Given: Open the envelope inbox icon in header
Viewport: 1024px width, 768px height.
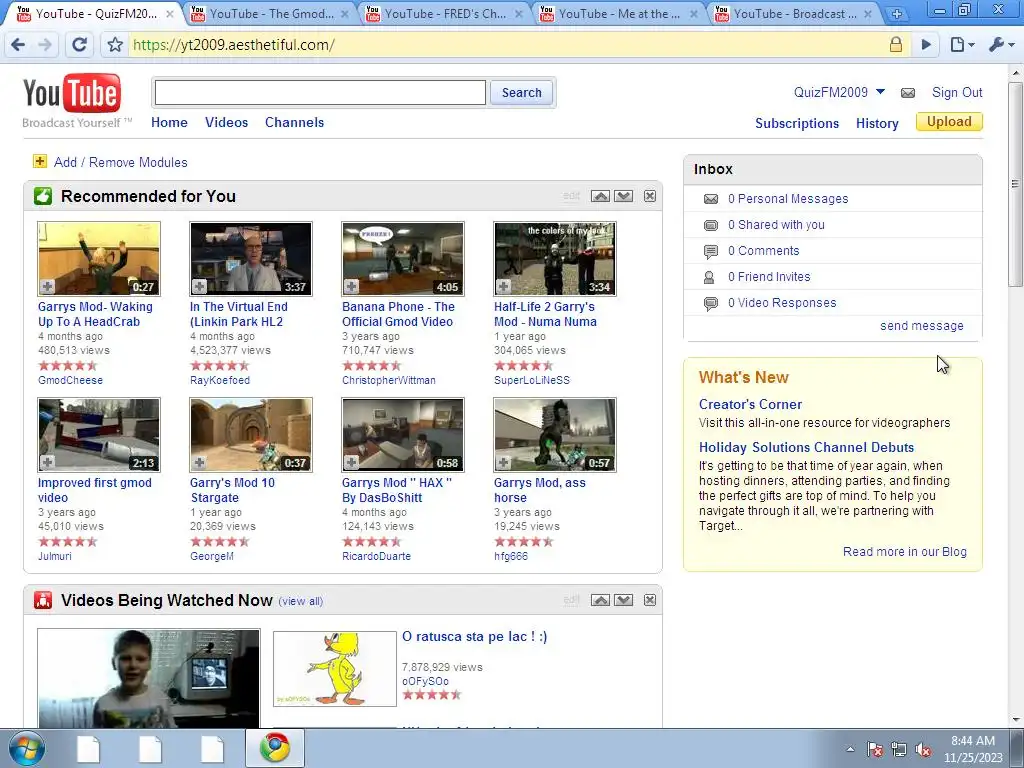Looking at the screenshot, I should 908,93.
